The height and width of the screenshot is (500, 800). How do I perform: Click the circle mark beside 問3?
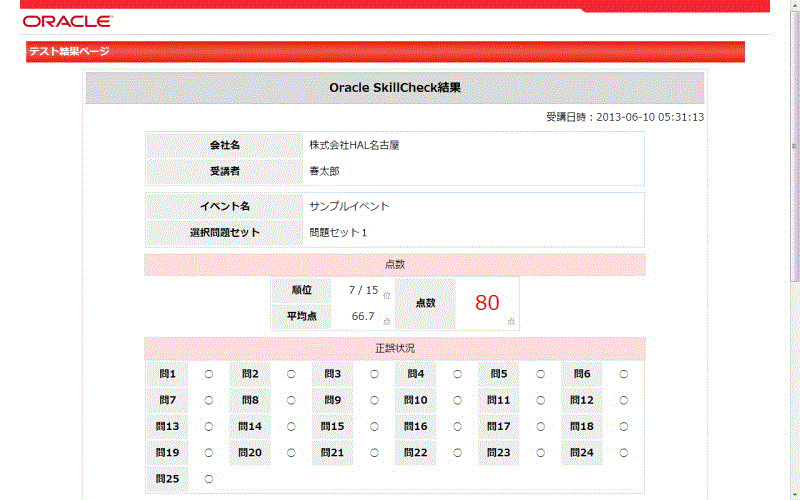click(374, 374)
